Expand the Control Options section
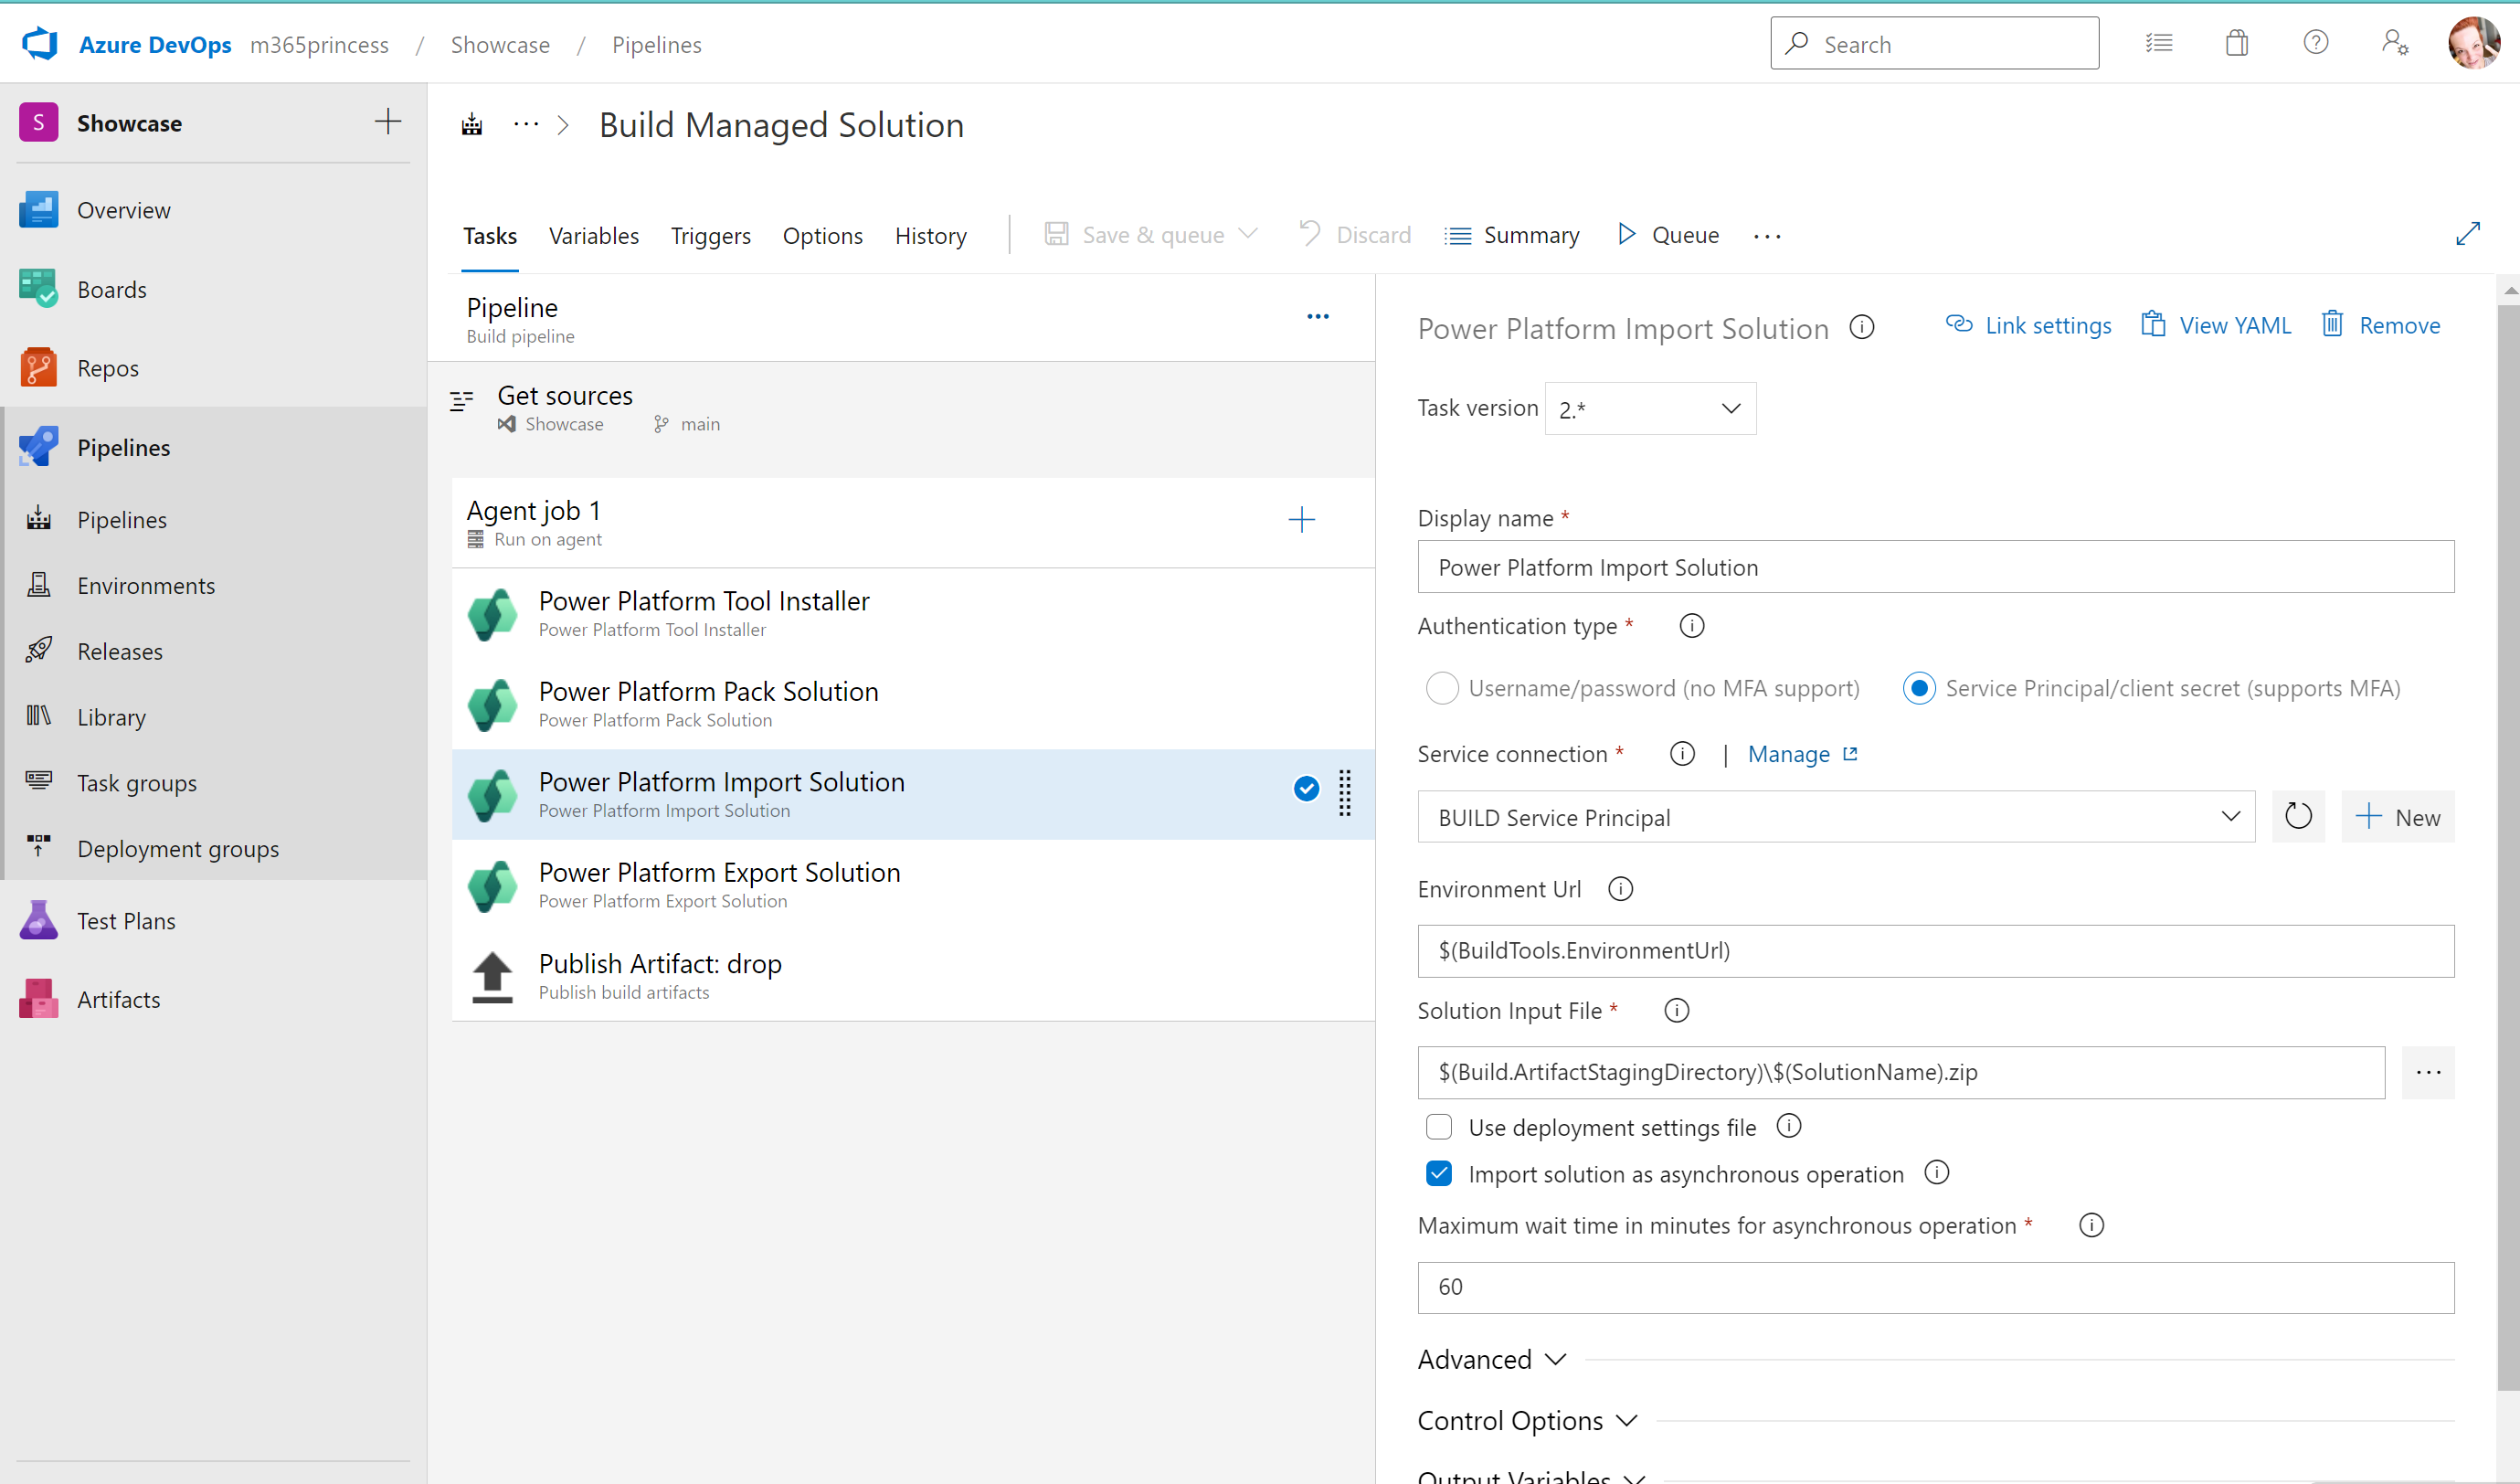Viewport: 2520px width, 1484px height. point(1527,1421)
